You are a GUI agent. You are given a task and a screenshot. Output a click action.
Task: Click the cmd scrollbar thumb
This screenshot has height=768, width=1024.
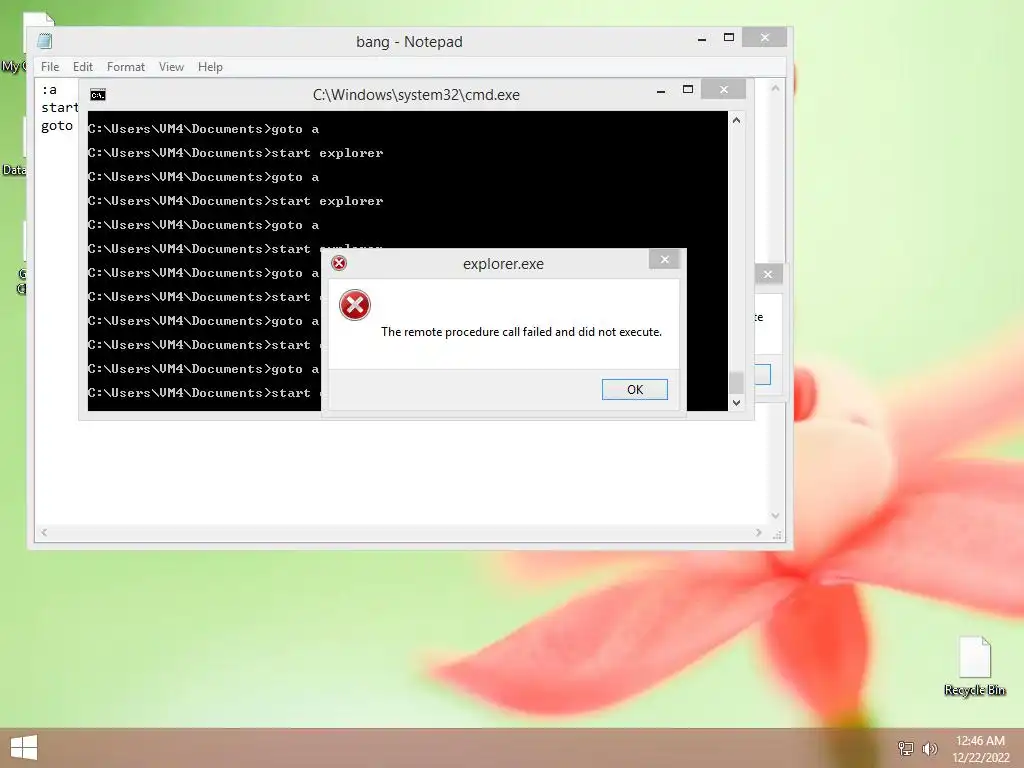tap(736, 383)
